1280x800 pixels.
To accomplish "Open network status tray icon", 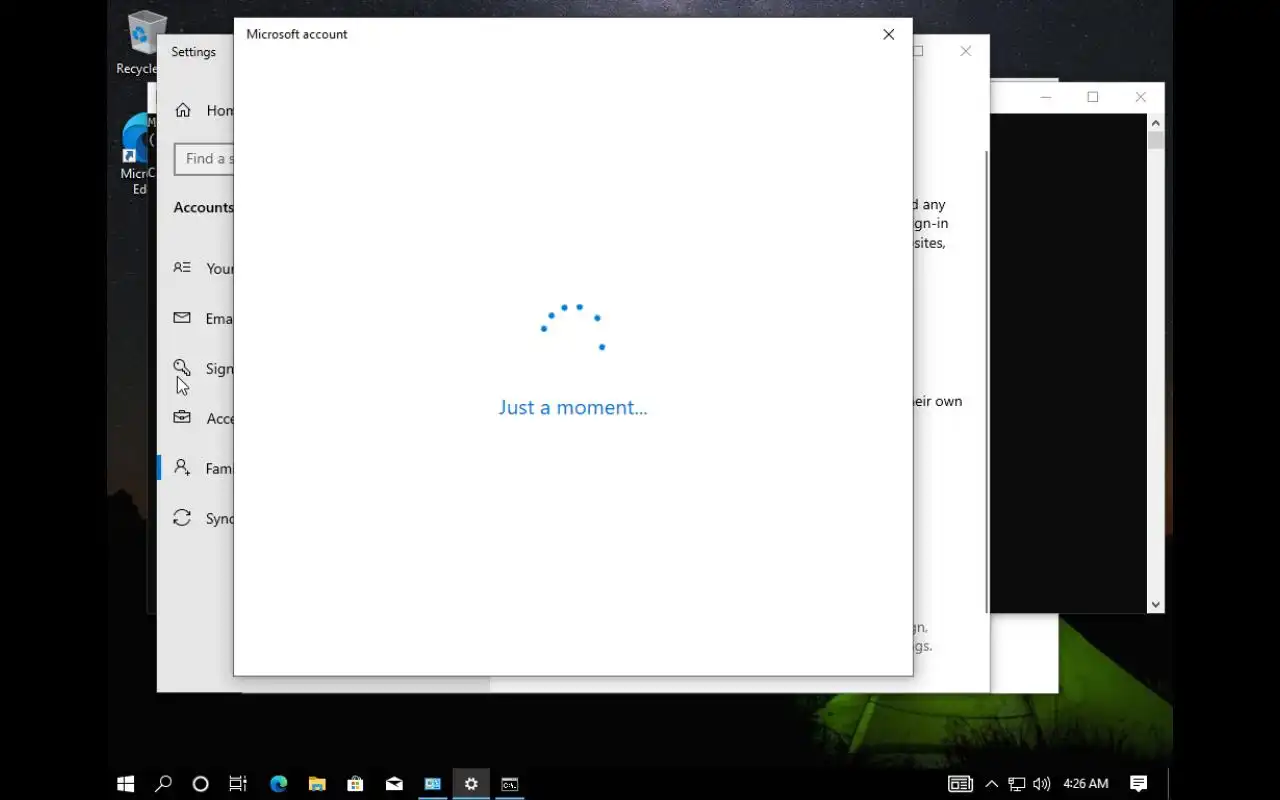I will point(1017,784).
